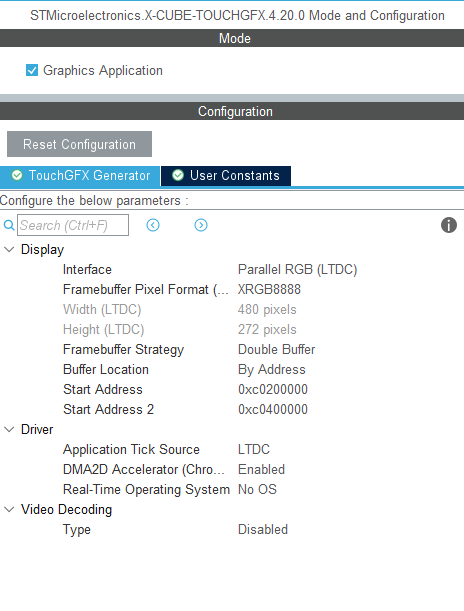Collapse the Display section

coord(9,250)
